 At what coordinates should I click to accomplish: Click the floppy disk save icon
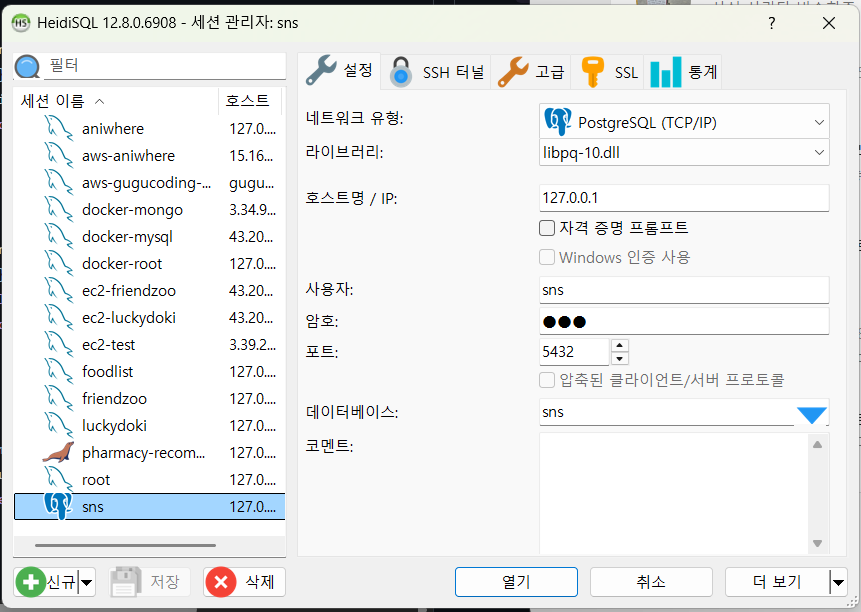click(x=125, y=582)
